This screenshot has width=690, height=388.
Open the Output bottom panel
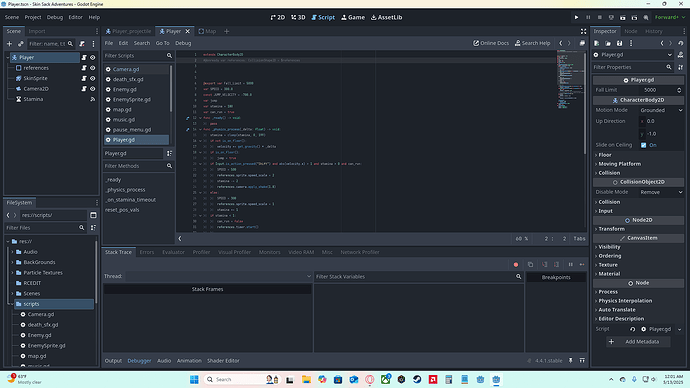113,361
